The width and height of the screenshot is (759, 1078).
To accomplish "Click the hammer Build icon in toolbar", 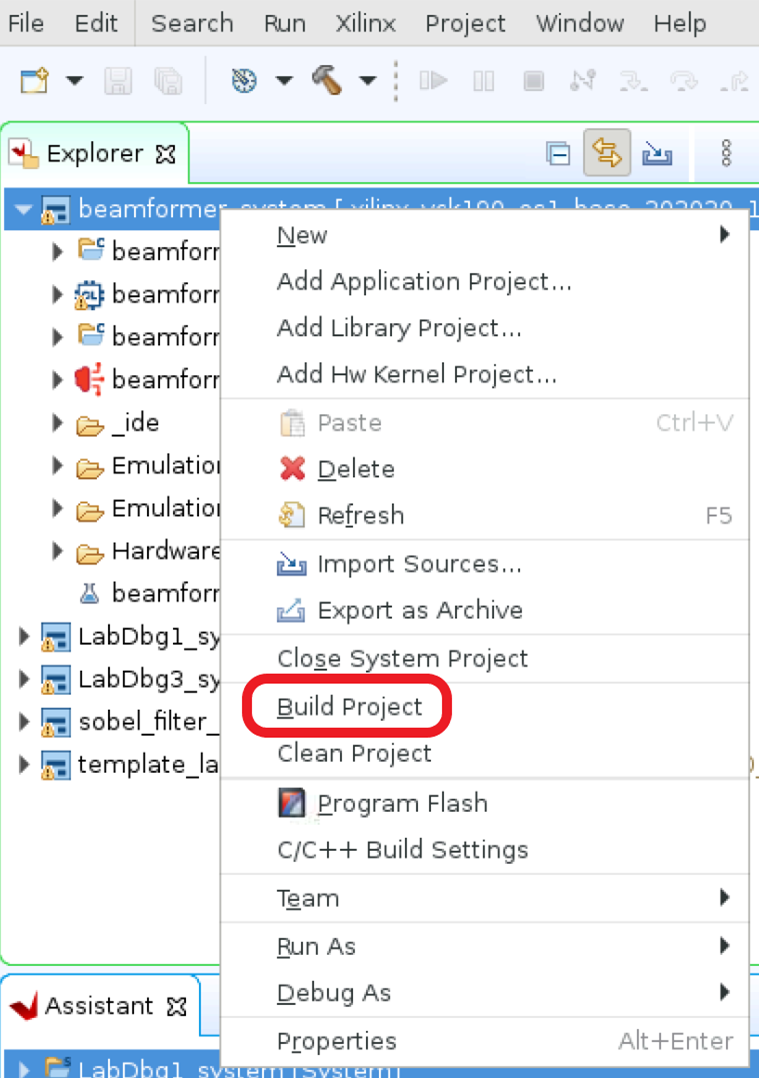I will [327, 80].
